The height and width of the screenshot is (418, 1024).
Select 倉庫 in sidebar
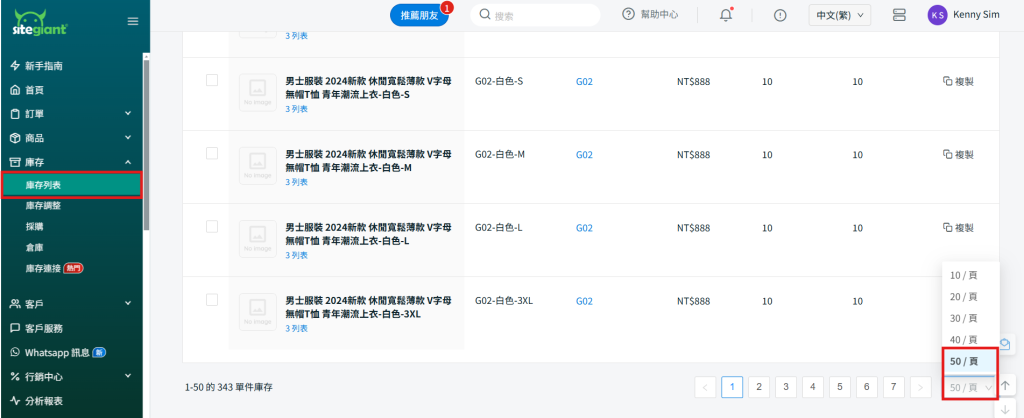pyautogui.click(x=34, y=248)
